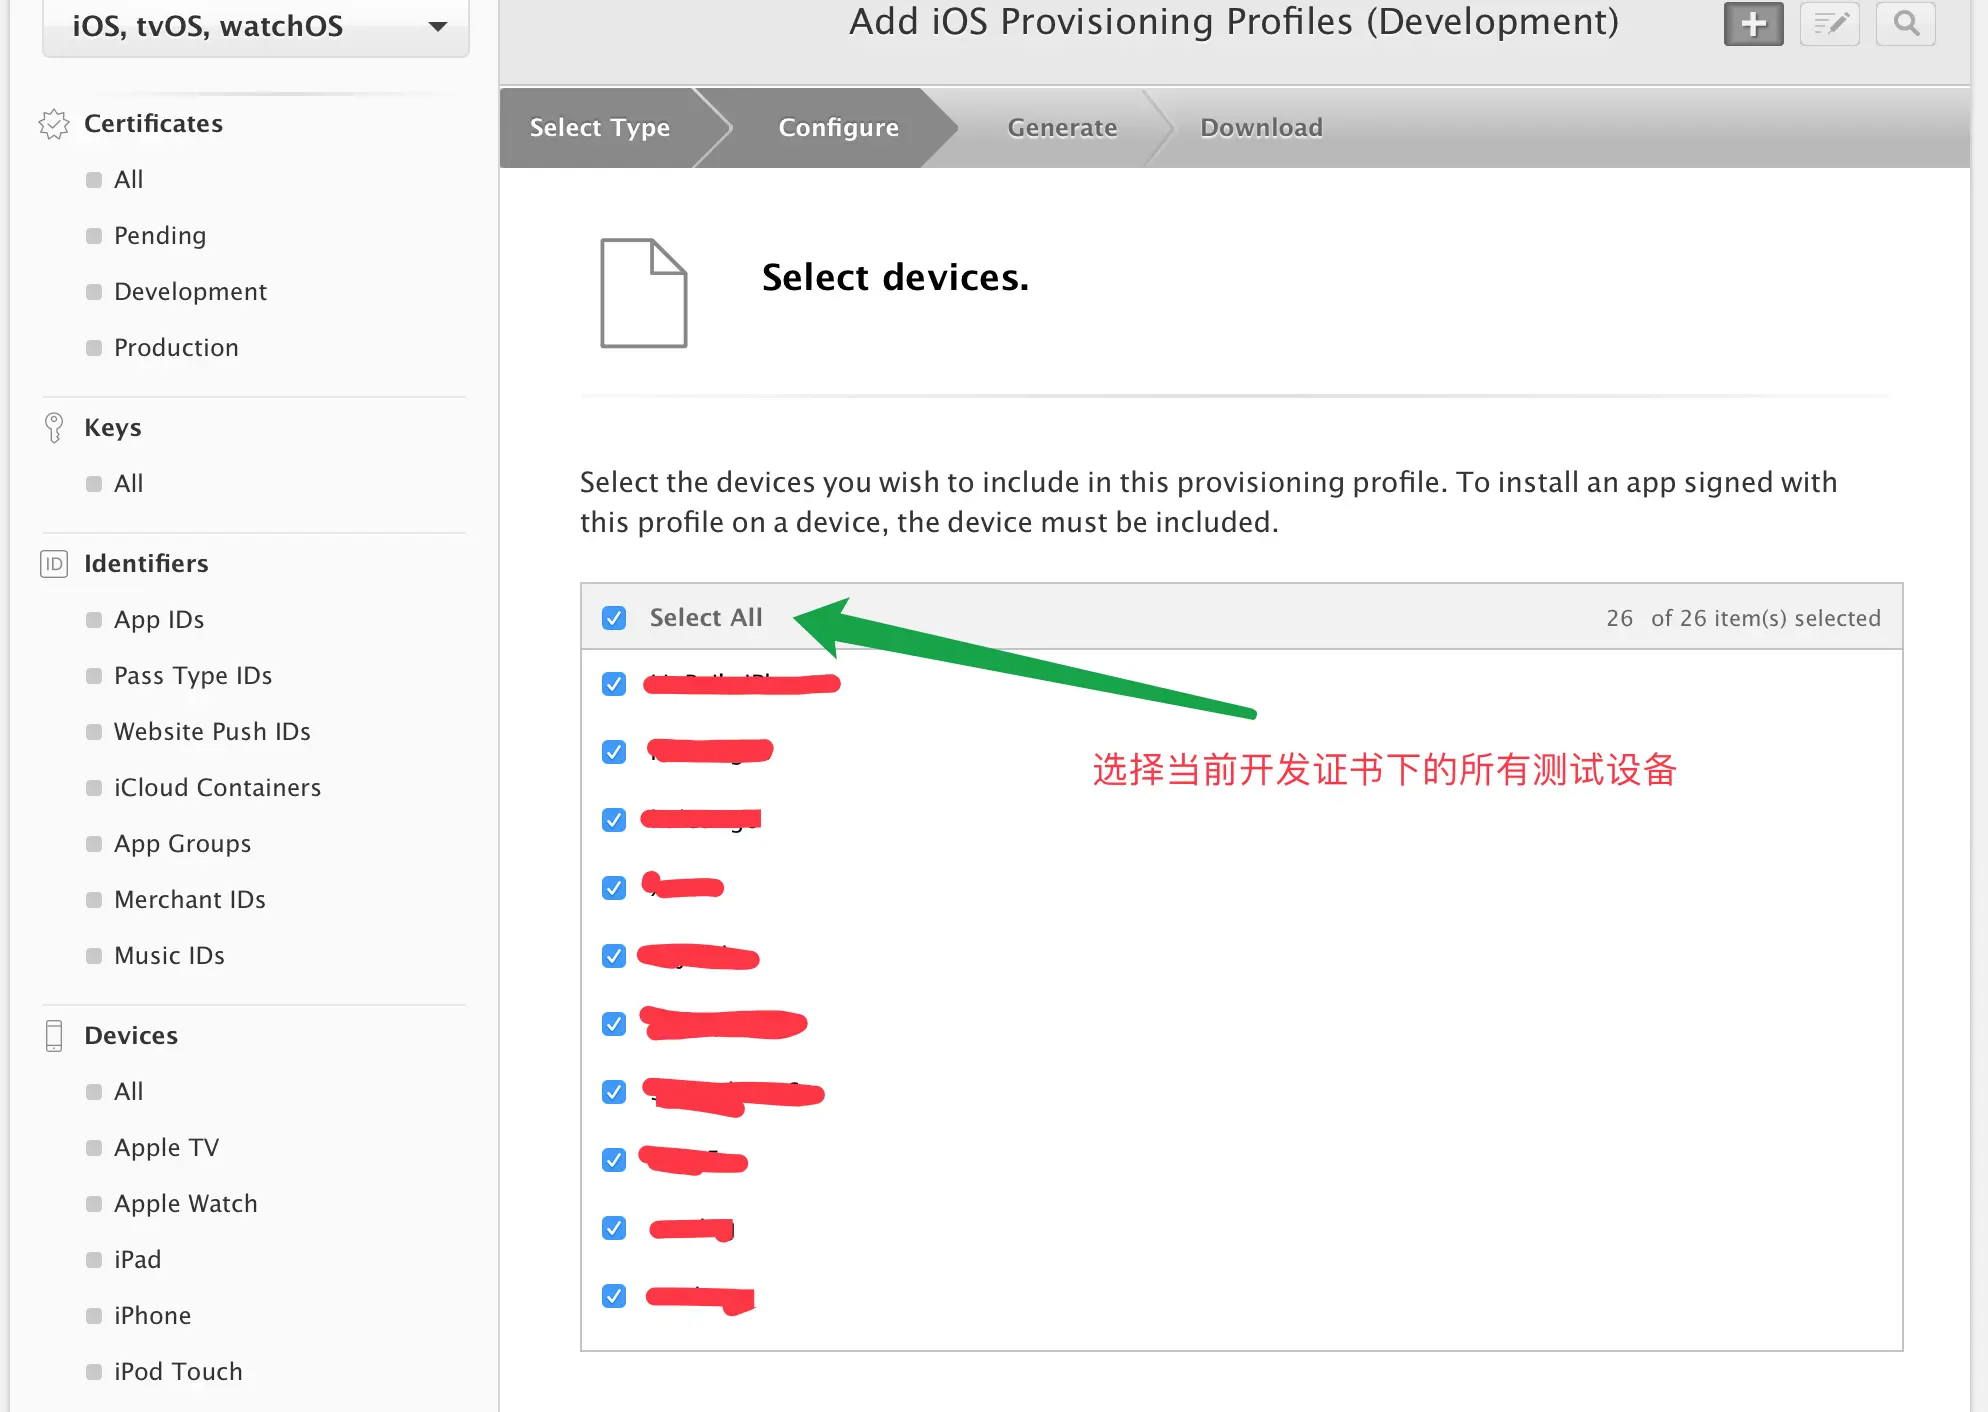Screen dimensions: 1988x1412
Task: Open App IDs in Identifiers
Action: (x=158, y=620)
